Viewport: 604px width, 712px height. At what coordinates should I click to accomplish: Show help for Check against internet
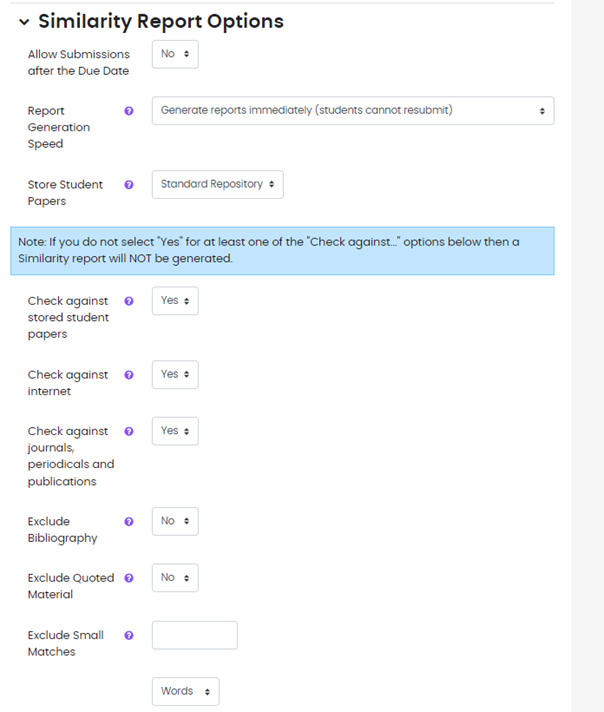point(129,375)
